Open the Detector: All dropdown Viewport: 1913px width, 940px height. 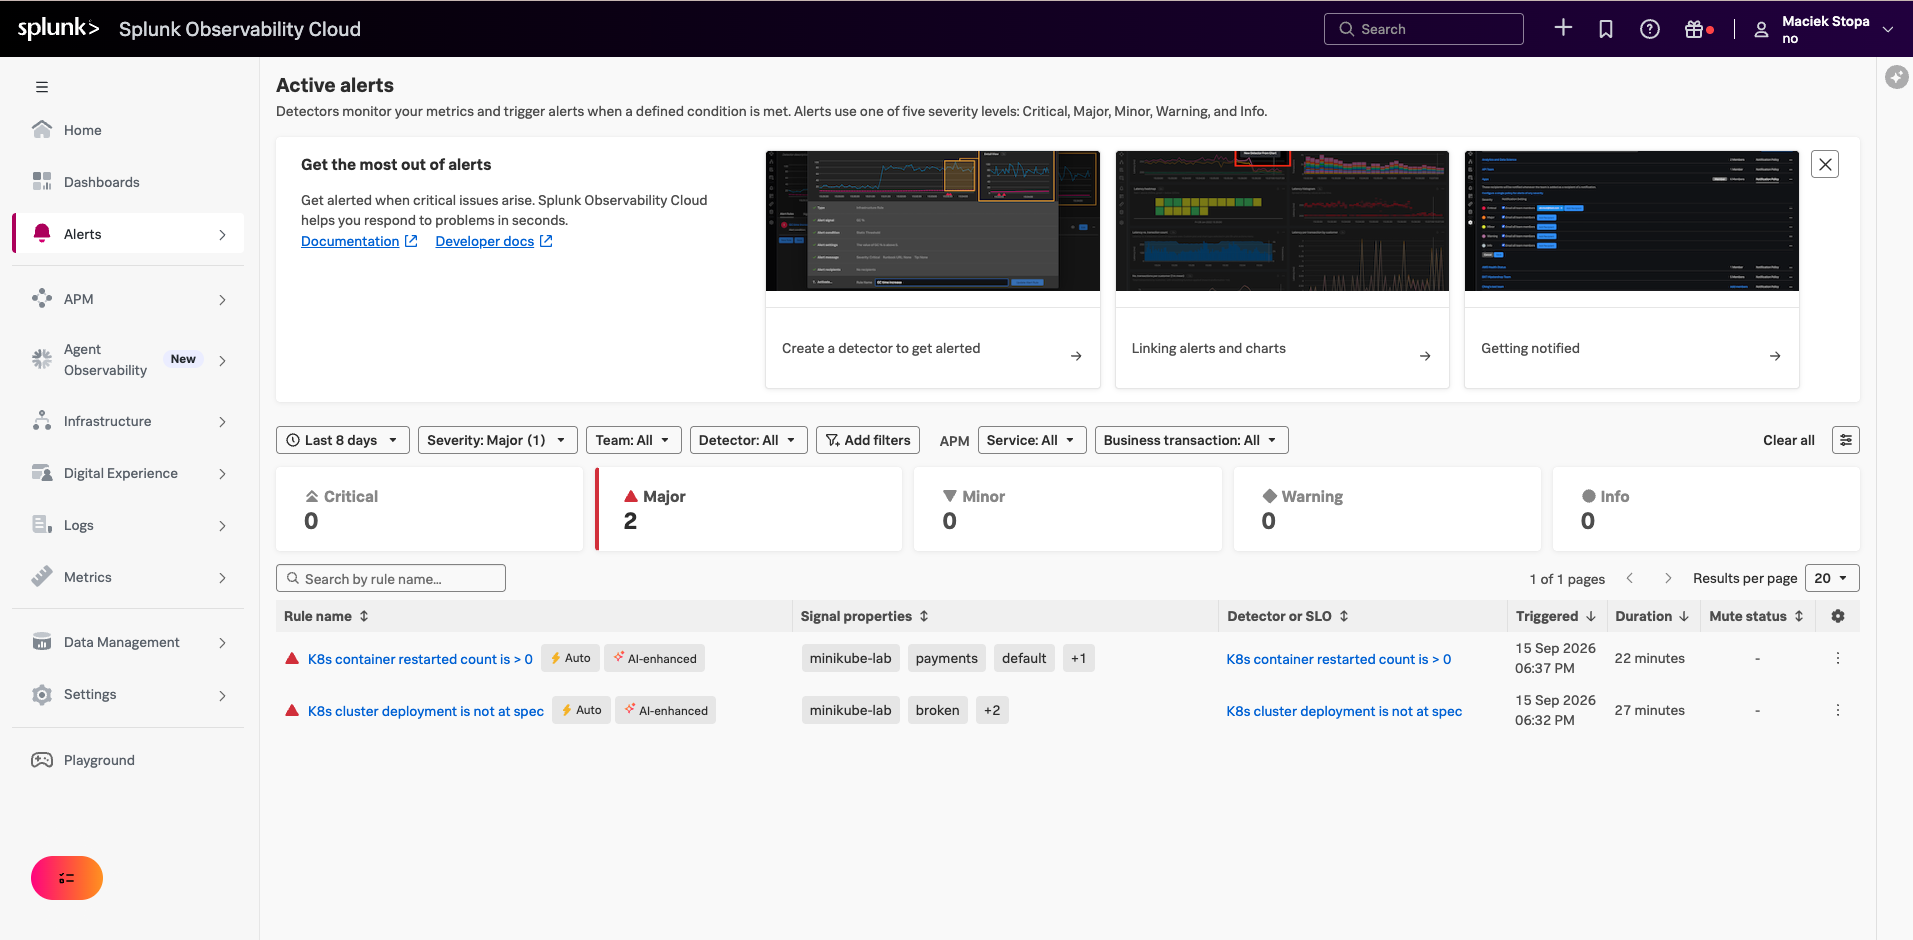pos(749,440)
